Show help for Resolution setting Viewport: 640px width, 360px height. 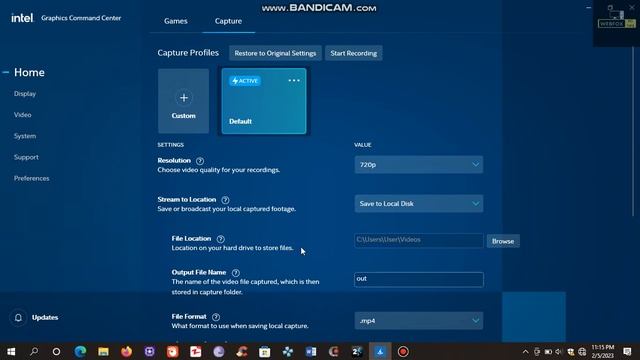[x=200, y=161]
